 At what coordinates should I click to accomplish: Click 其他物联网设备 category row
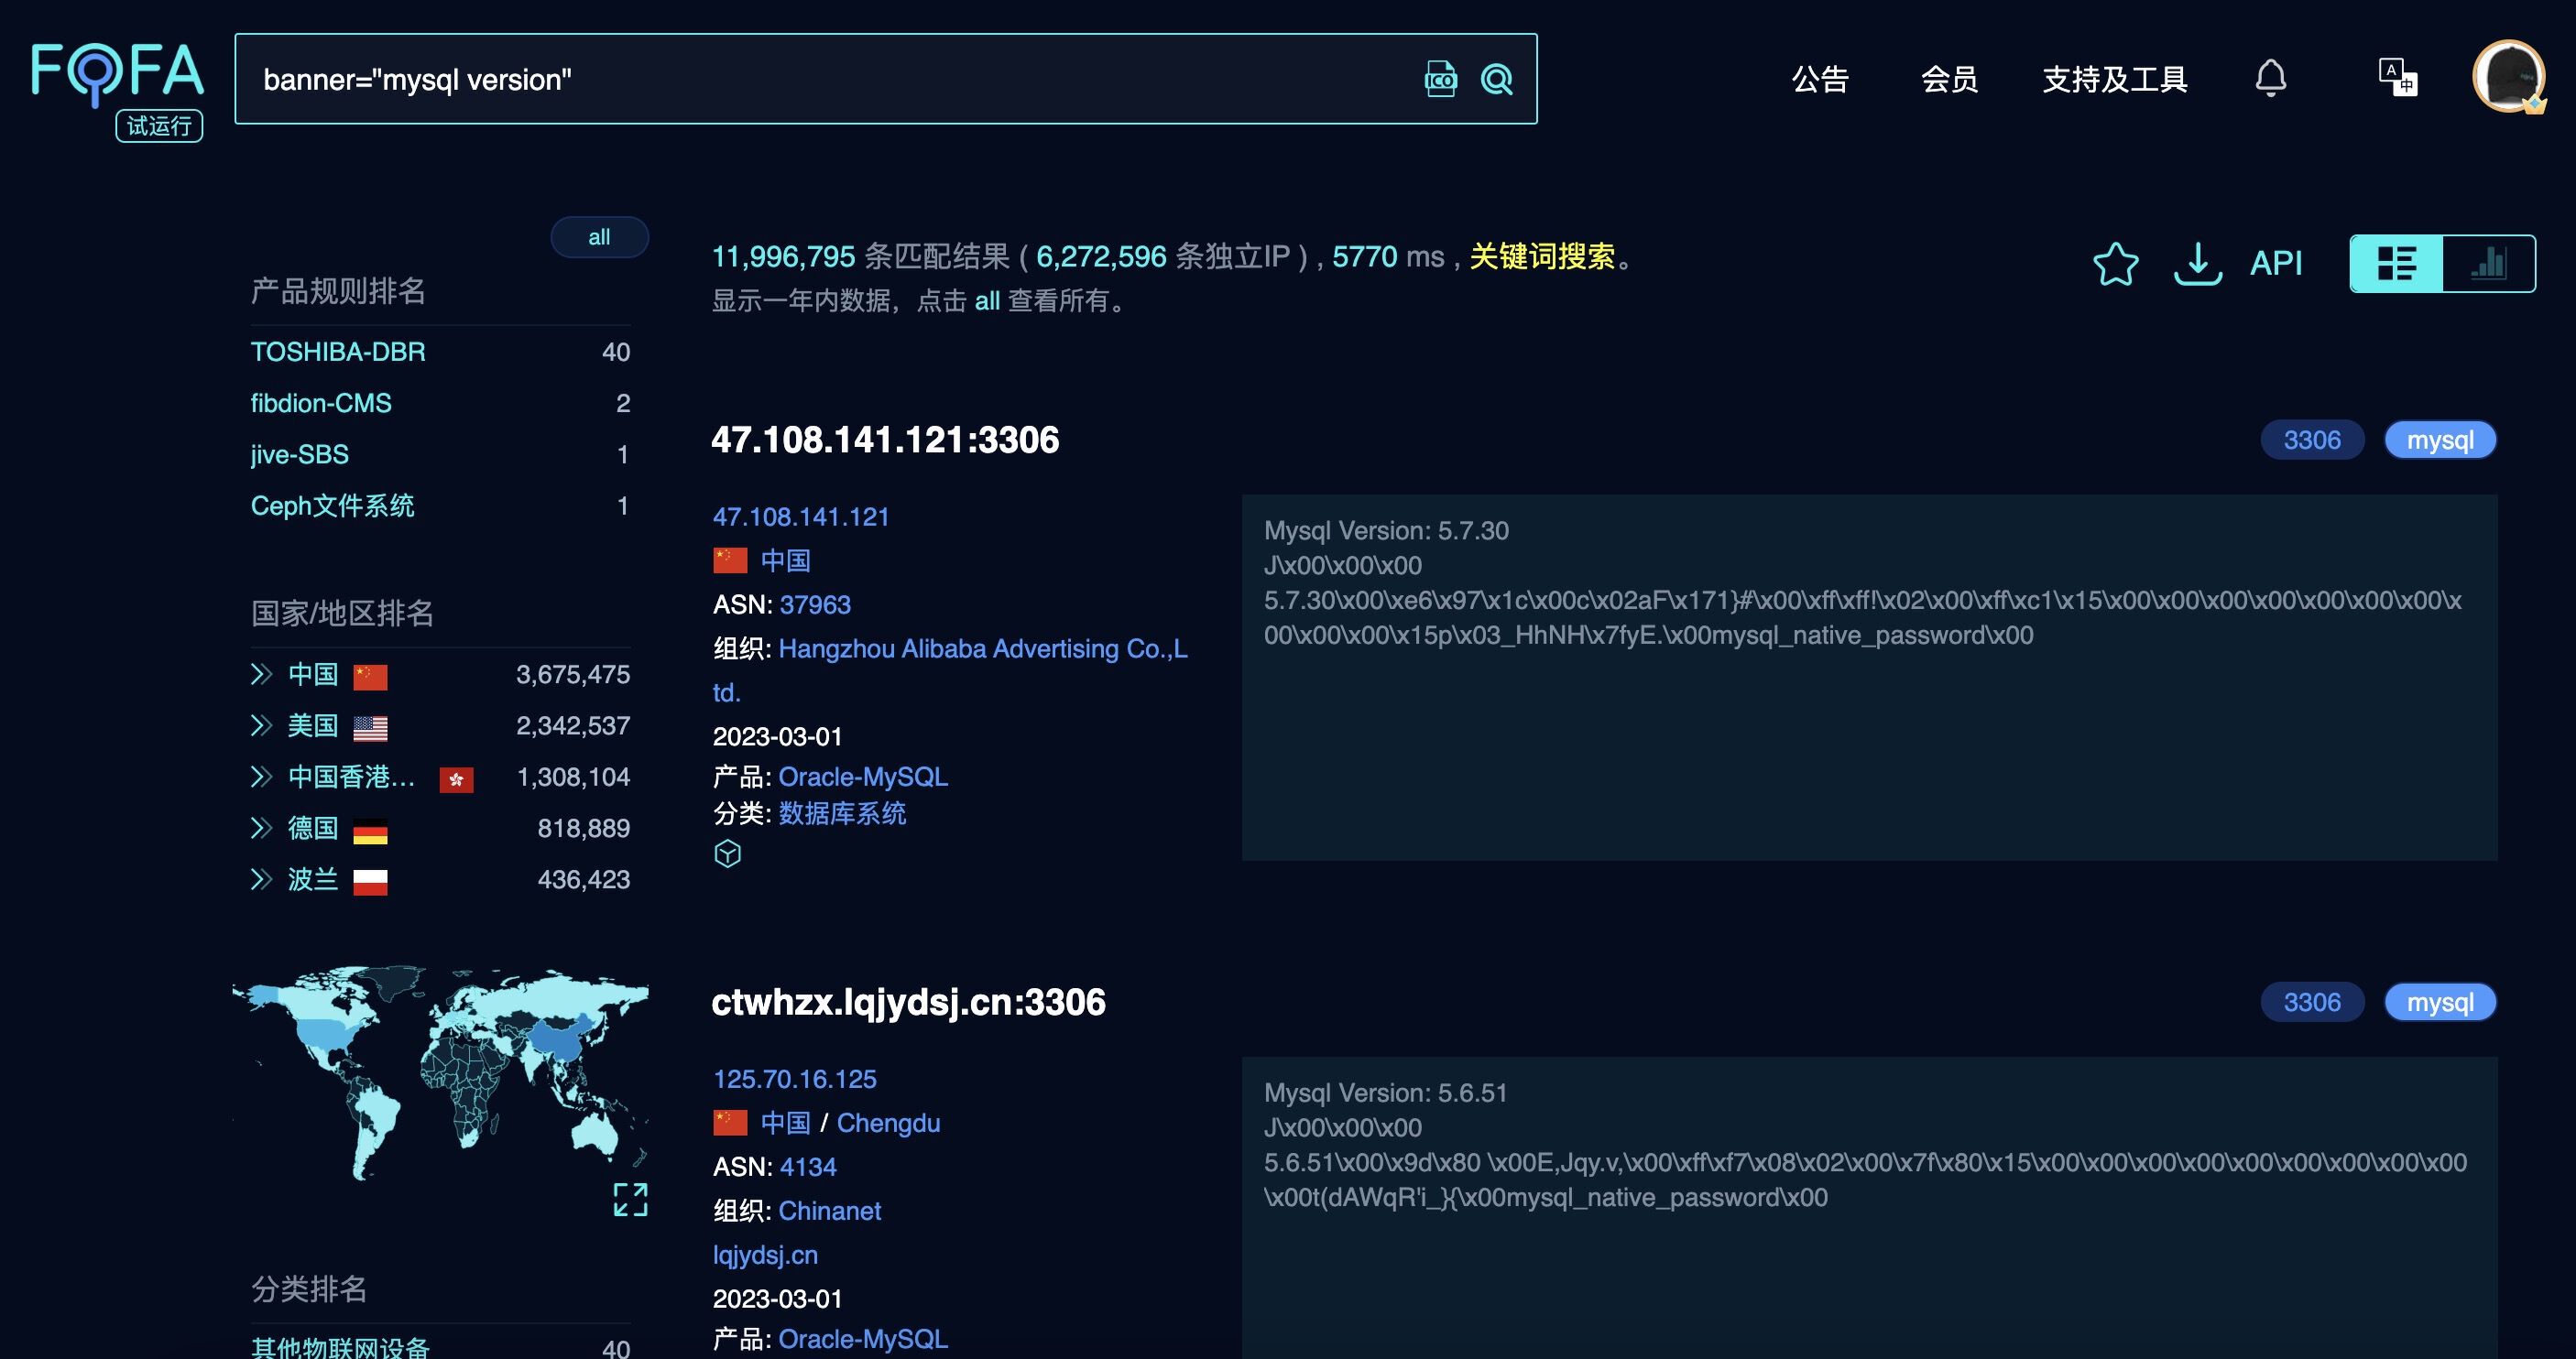[440, 1346]
